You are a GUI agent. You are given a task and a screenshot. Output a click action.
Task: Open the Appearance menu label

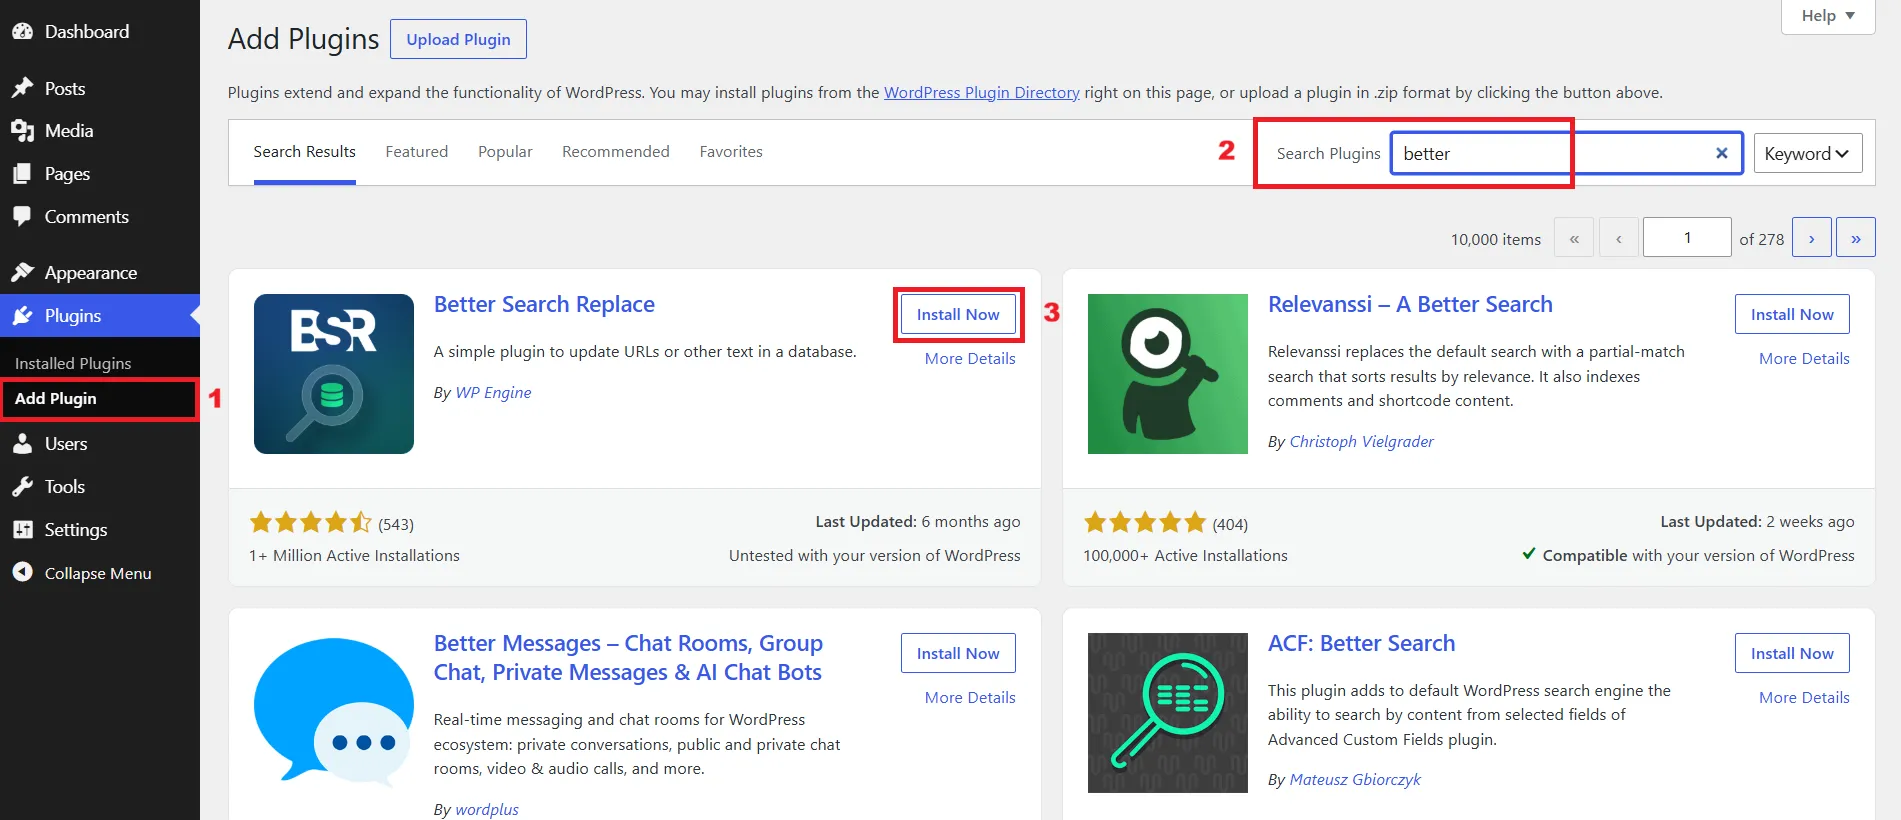91,272
